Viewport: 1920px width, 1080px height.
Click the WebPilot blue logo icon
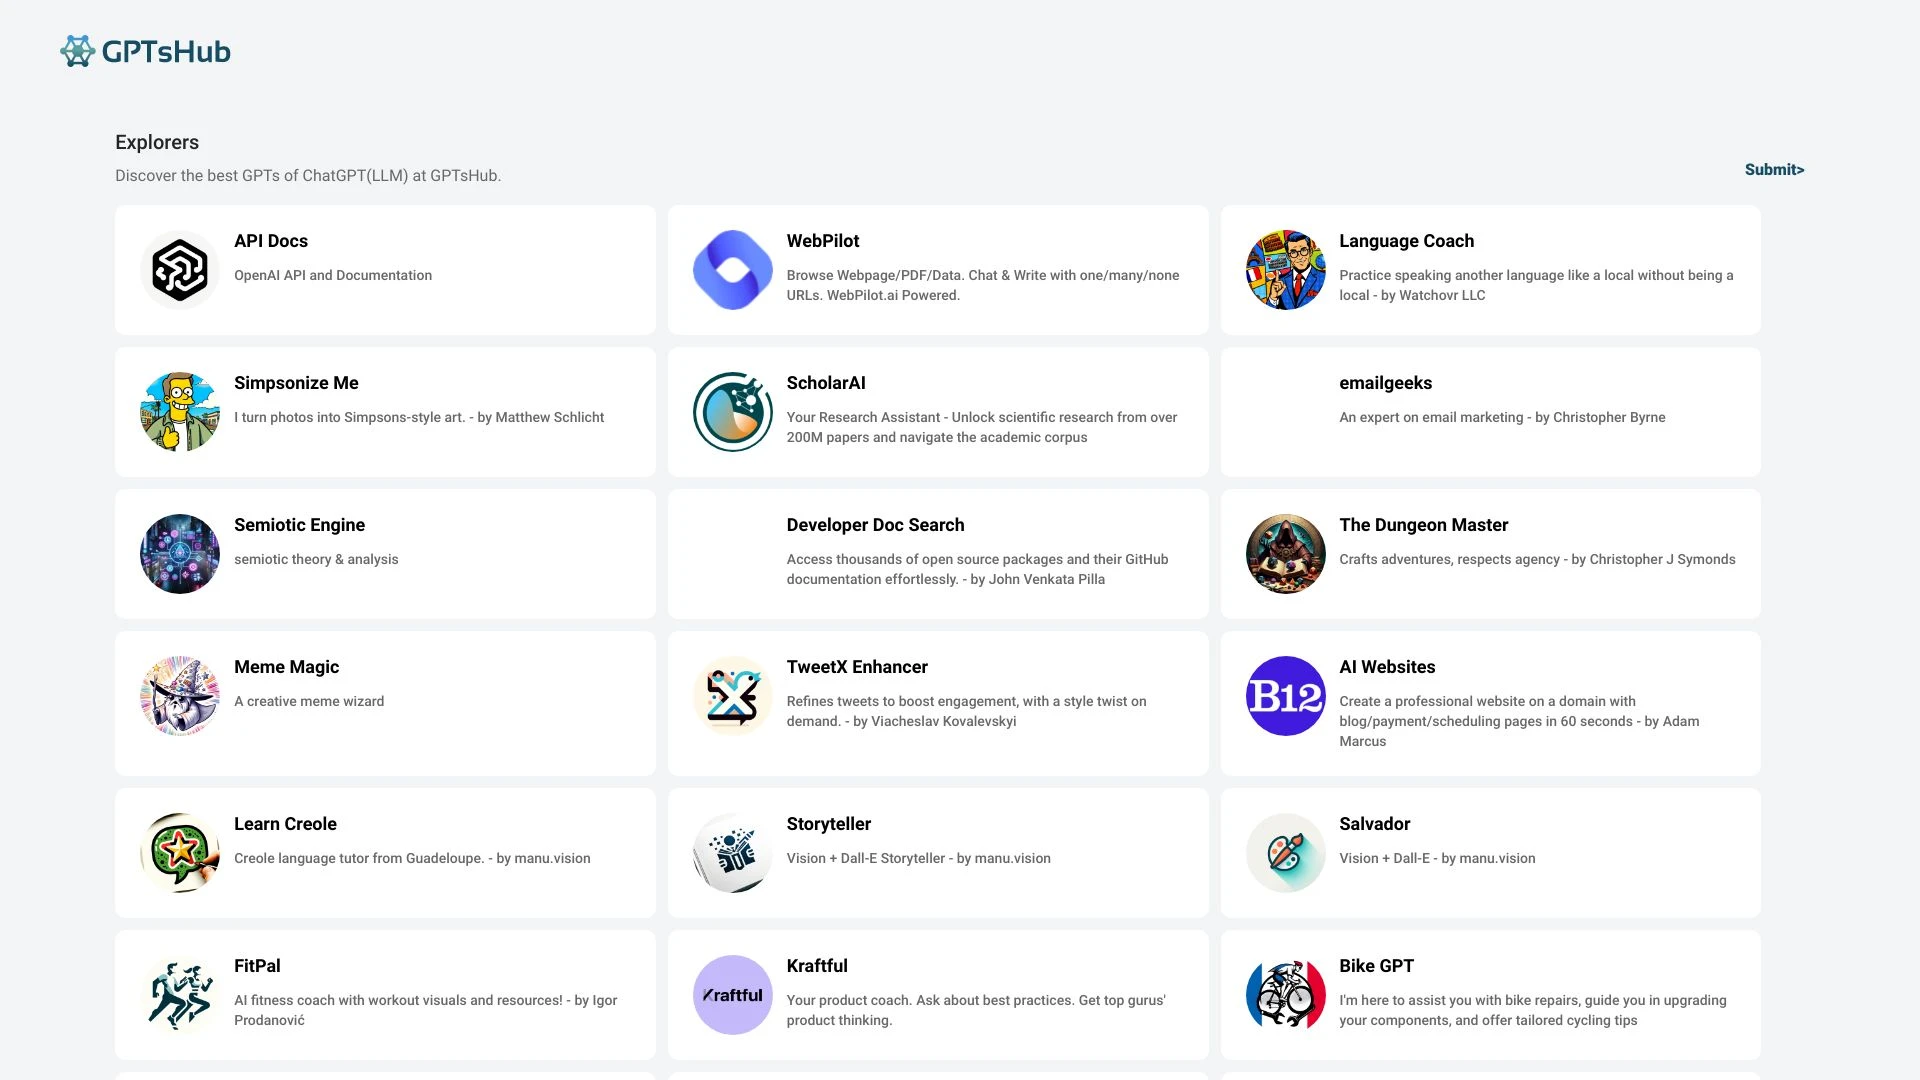732,270
